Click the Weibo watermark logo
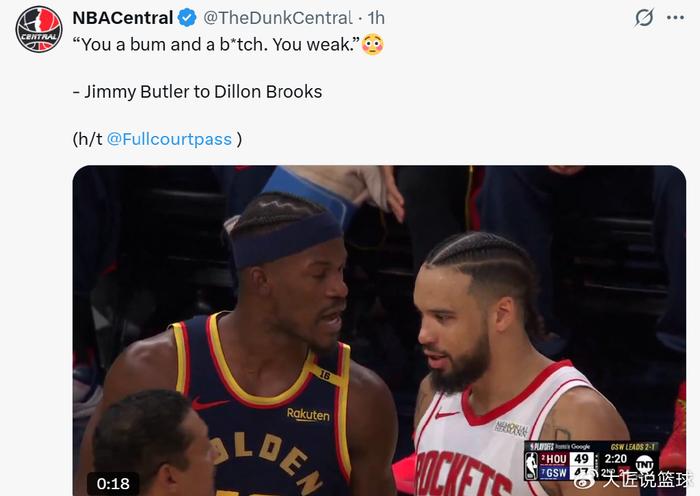Viewport: 700px width, 496px height. (x=584, y=479)
